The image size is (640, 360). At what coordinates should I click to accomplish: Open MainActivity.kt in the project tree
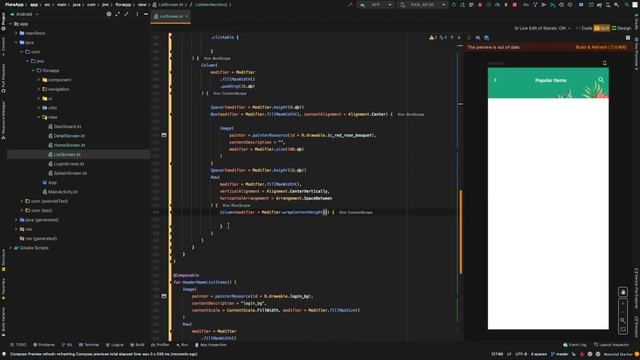63,192
